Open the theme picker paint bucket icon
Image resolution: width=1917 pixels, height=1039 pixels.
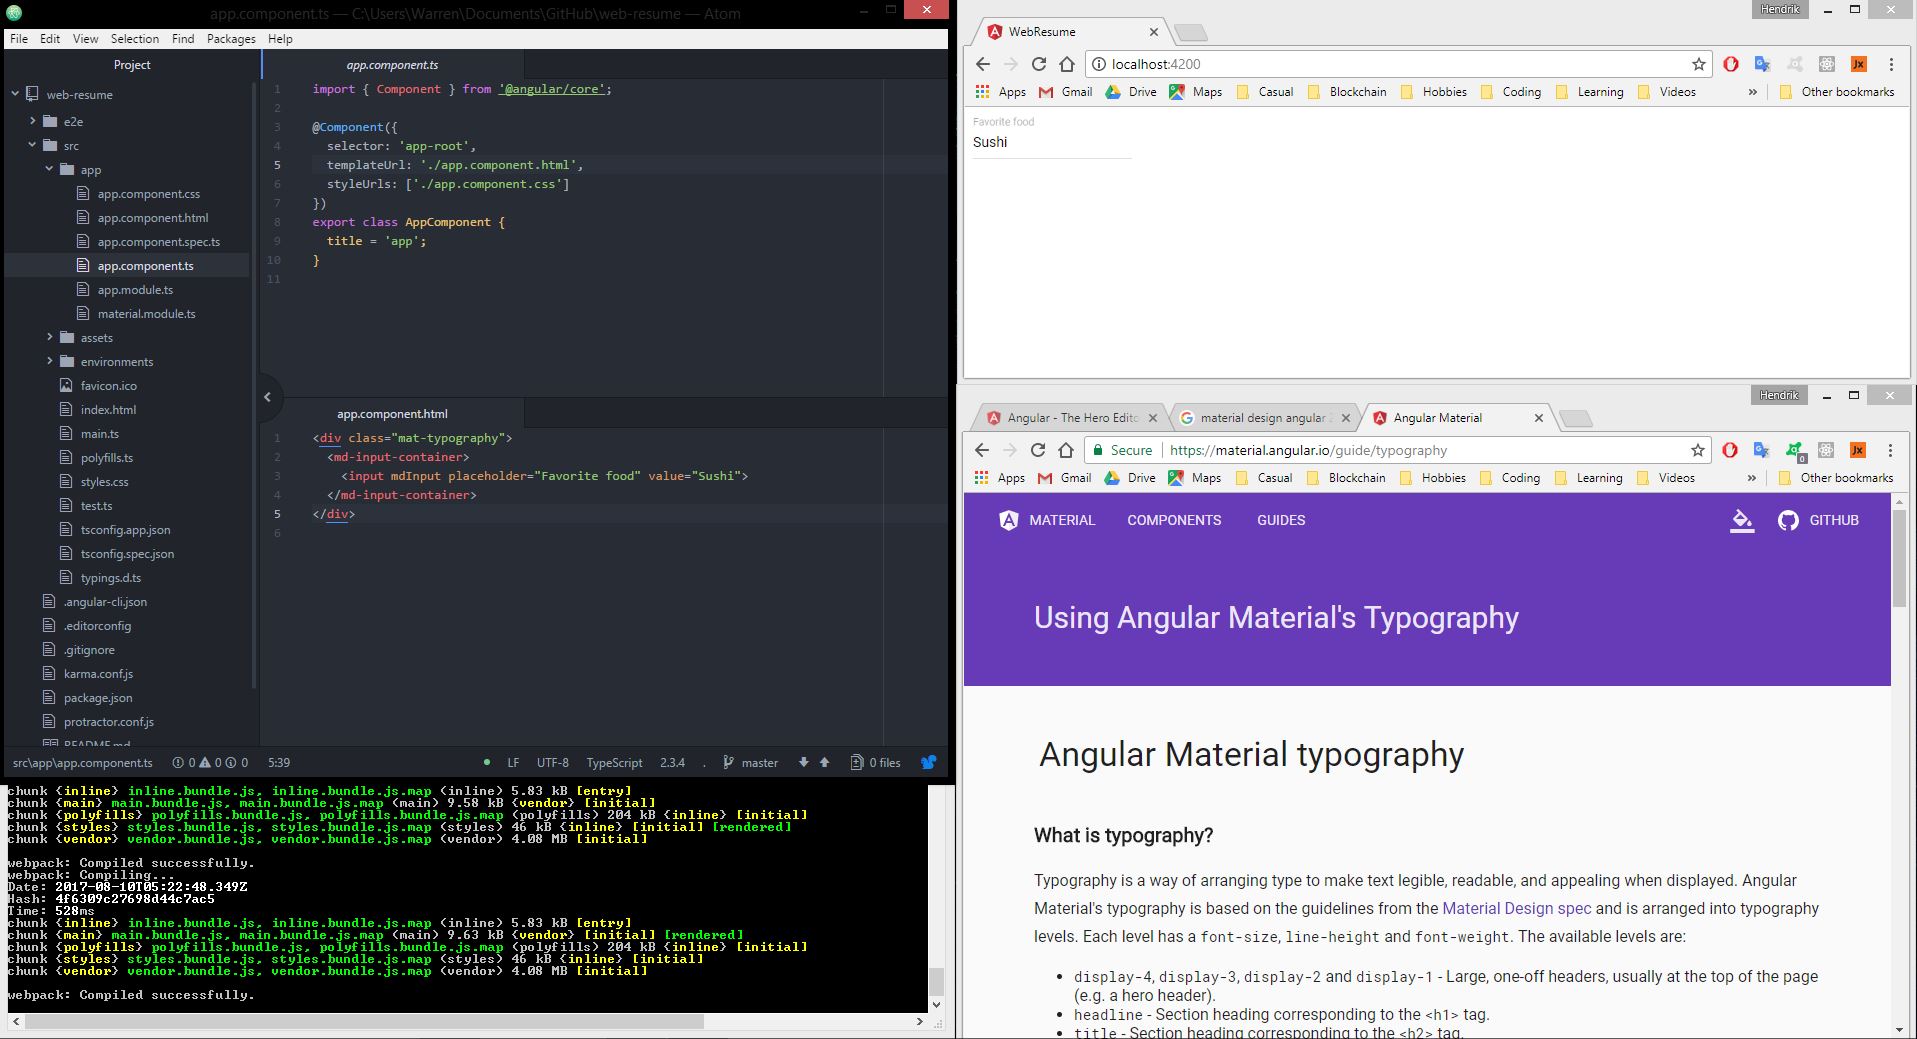click(x=1742, y=520)
